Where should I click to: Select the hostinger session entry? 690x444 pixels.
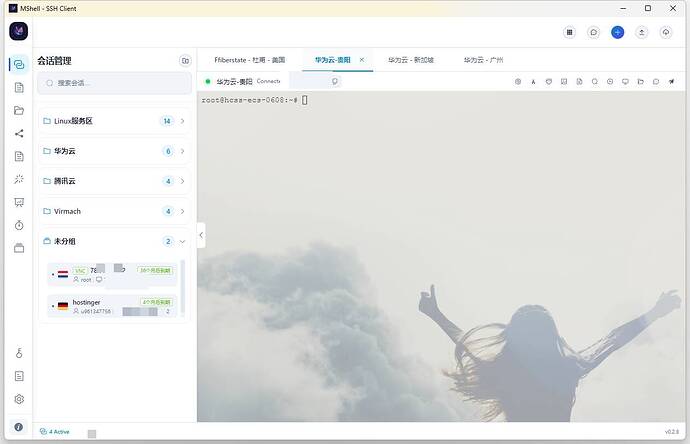(x=113, y=306)
